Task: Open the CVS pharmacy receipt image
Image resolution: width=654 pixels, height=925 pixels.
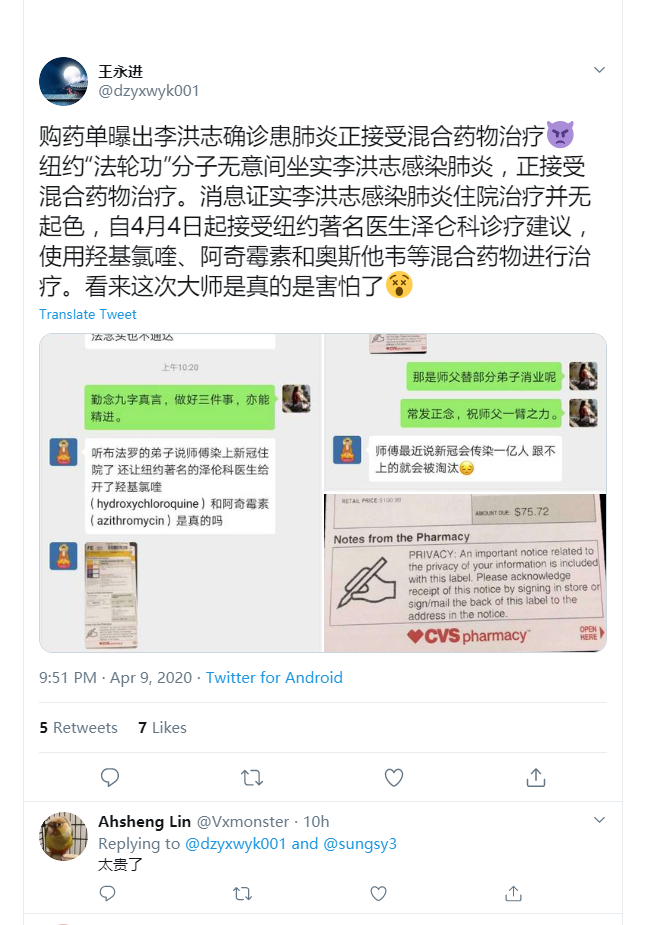Action: [465, 573]
